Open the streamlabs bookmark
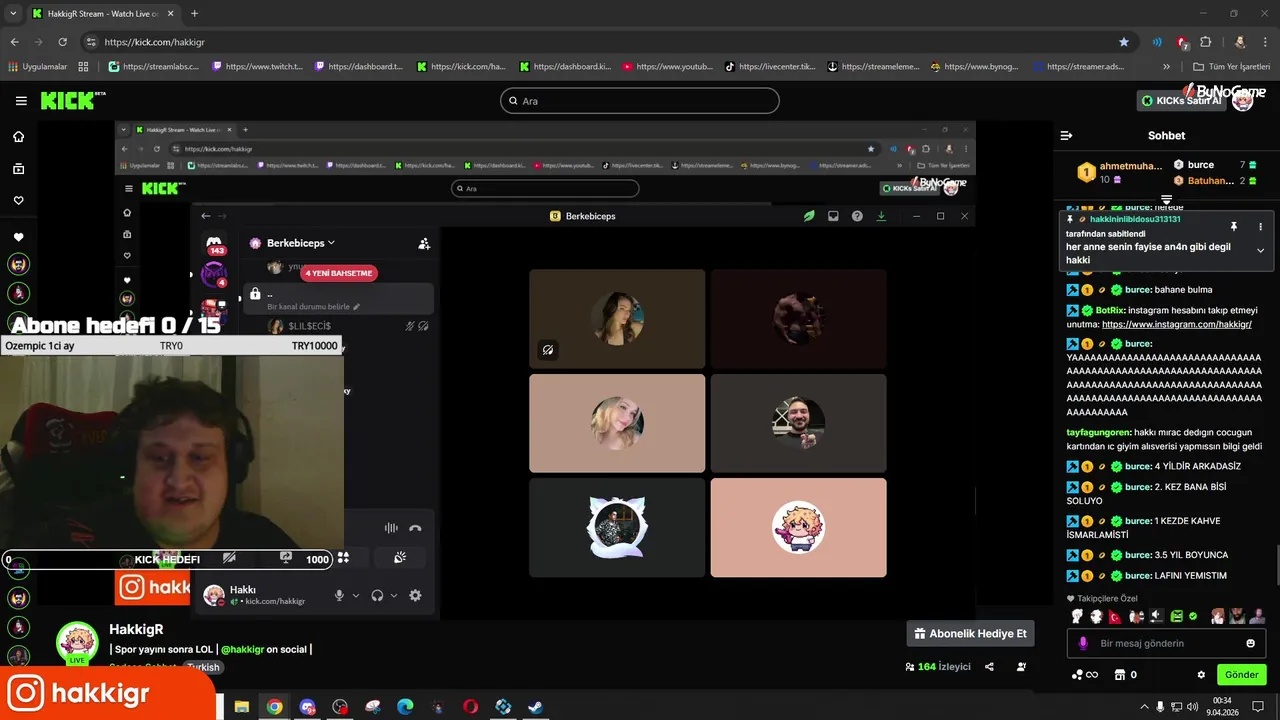This screenshot has height=720, width=1280. [x=153, y=67]
